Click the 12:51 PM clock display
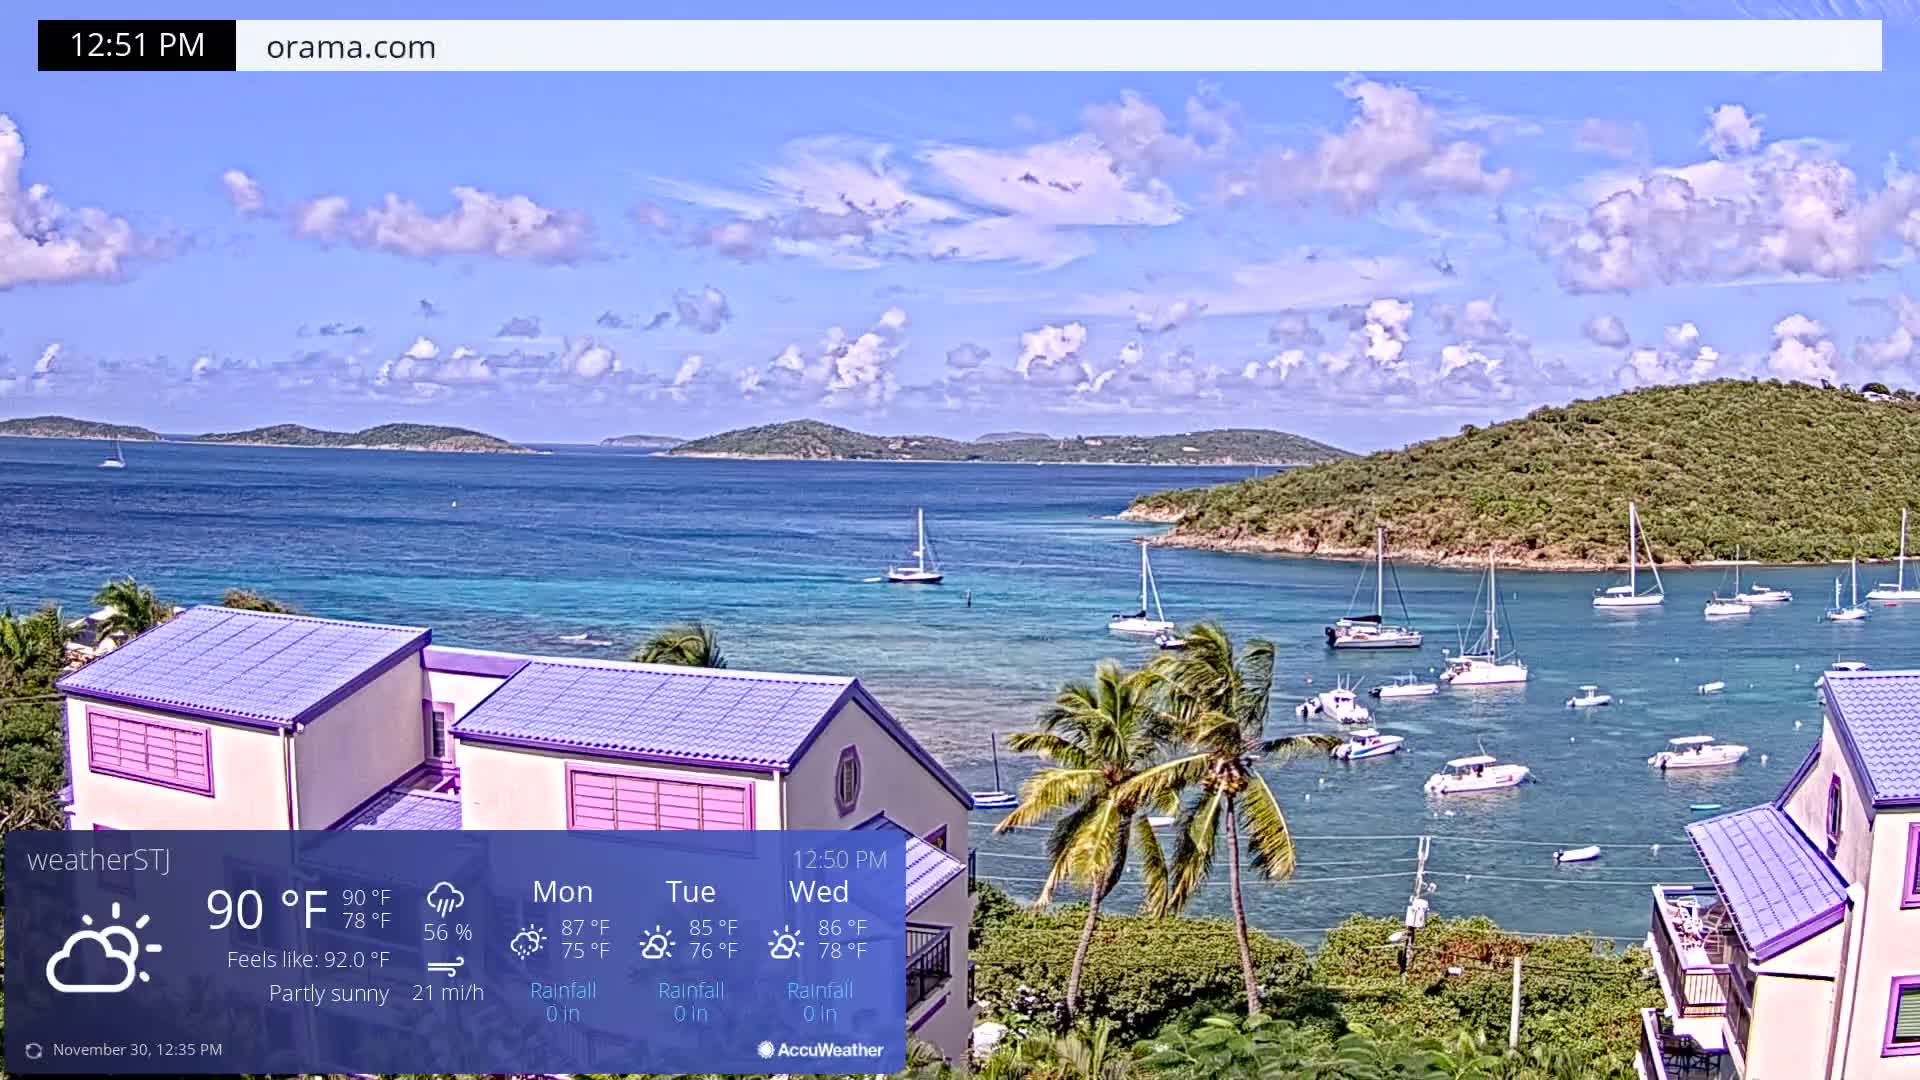The width and height of the screenshot is (1920, 1080). pyautogui.click(x=136, y=45)
